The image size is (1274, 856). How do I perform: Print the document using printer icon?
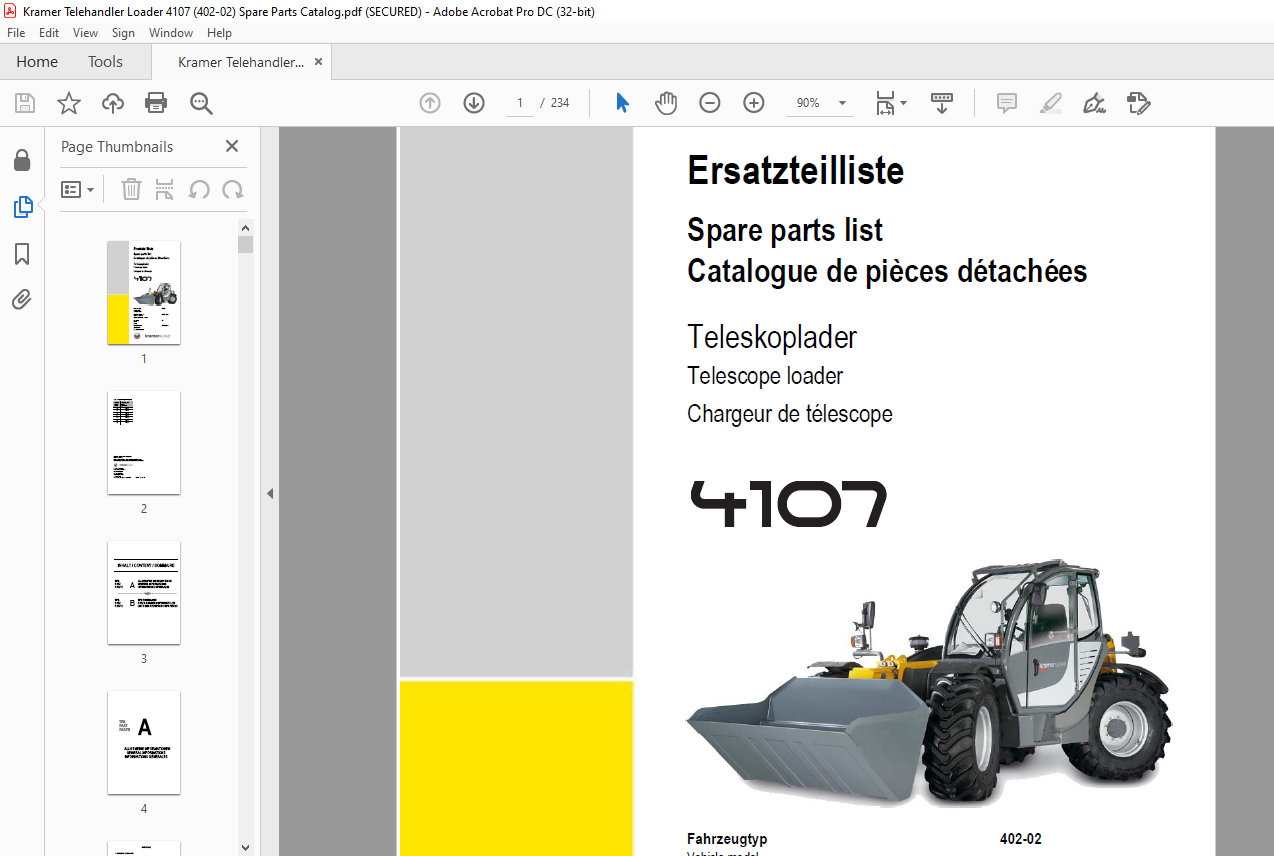tap(156, 103)
